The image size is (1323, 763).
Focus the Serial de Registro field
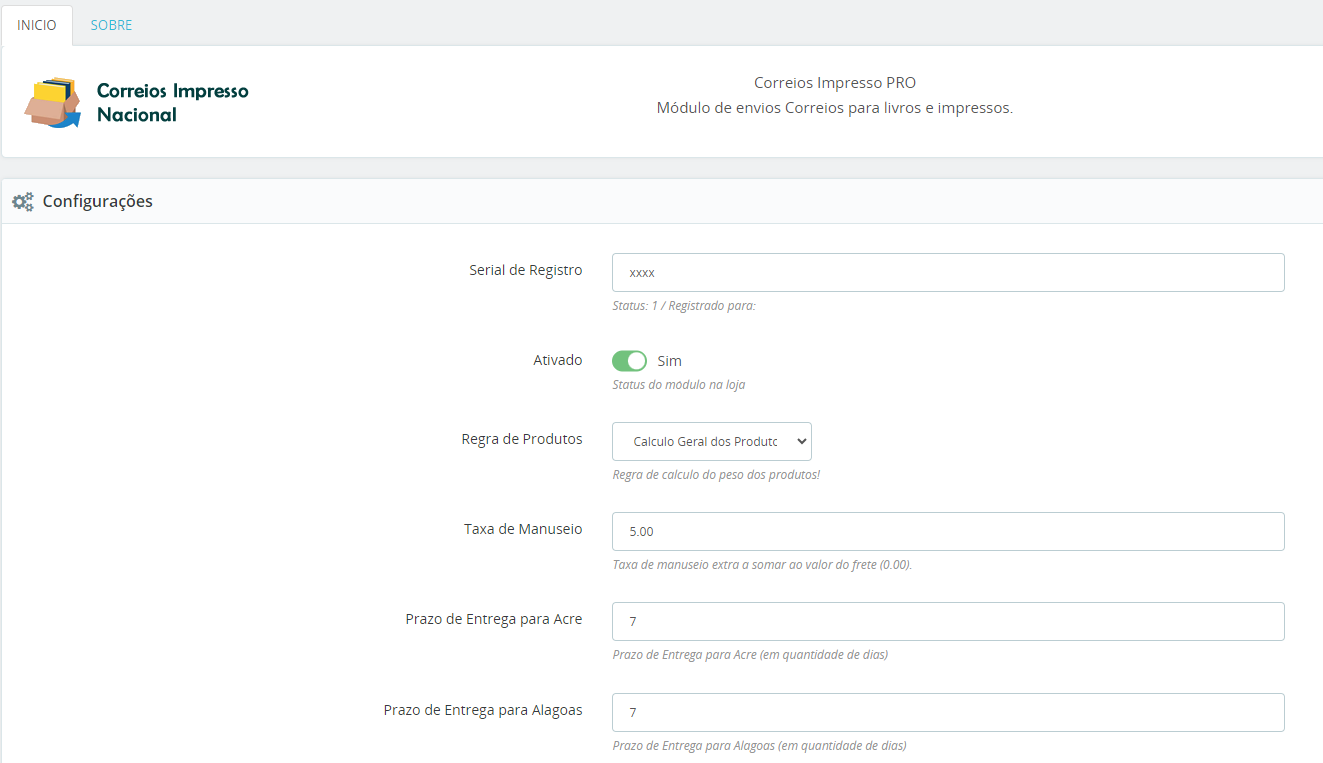point(948,272)
